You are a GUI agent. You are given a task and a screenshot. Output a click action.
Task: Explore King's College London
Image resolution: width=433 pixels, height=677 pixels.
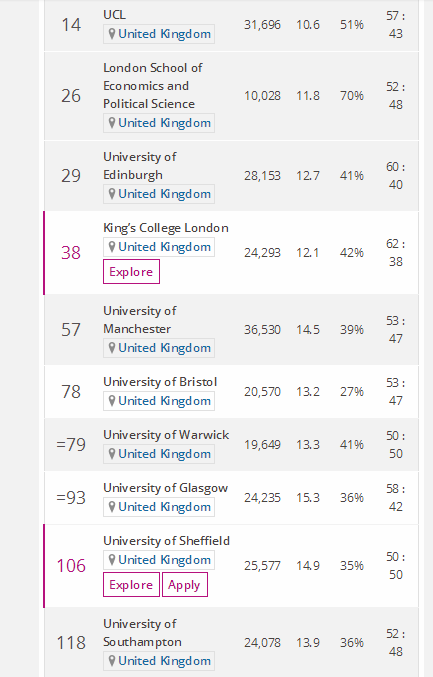point(131,272)
